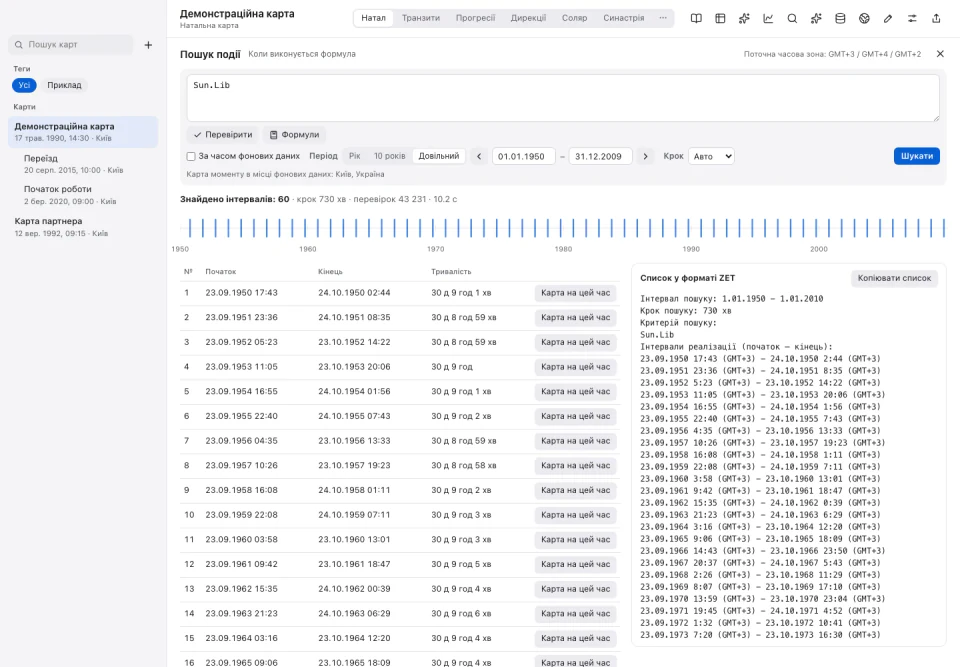Click the Шукати button
960x667 pixels.
(917, 156)
